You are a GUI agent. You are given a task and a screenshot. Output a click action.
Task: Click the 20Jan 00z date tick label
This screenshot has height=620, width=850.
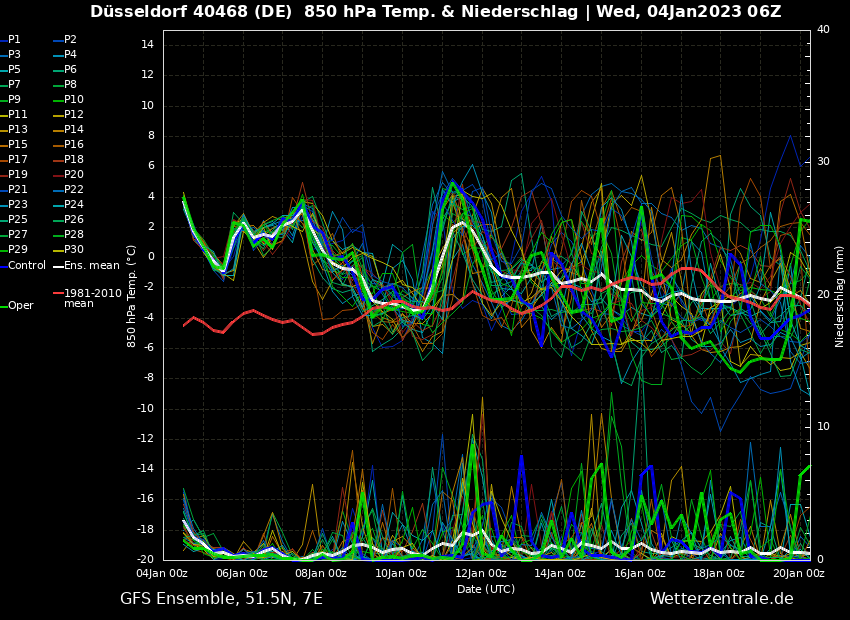(798, 574)
